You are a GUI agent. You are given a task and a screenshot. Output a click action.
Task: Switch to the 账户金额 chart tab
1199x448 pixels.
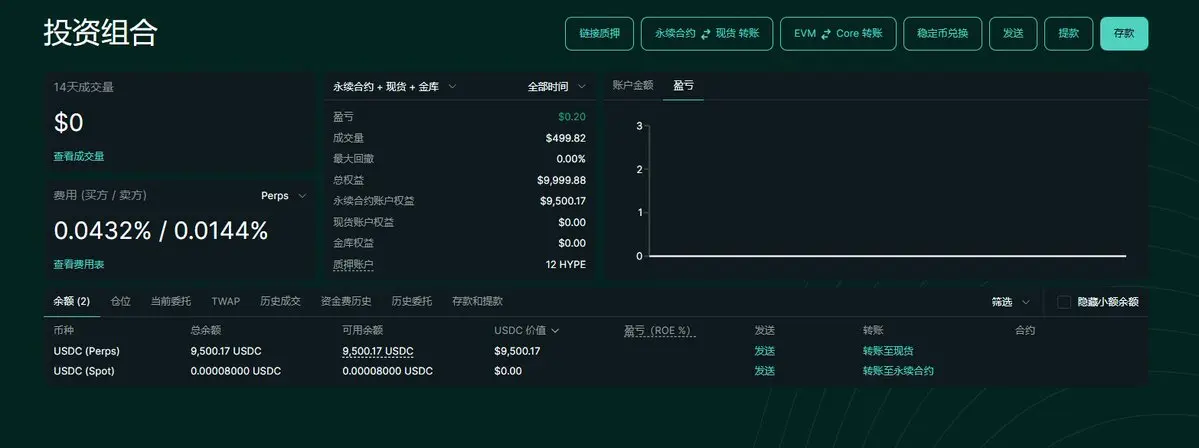pyautogui.click(x=632, y=86)
